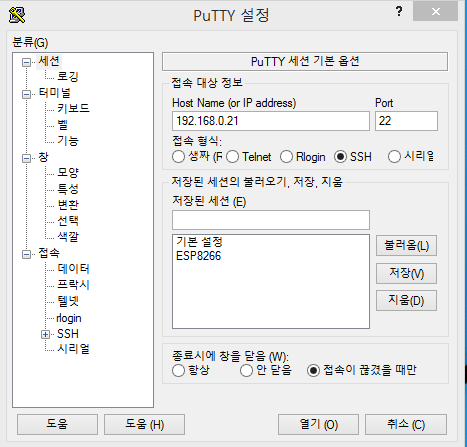
Task: Select 기본 설정 saved session
Action: click(x=199, y=242)
